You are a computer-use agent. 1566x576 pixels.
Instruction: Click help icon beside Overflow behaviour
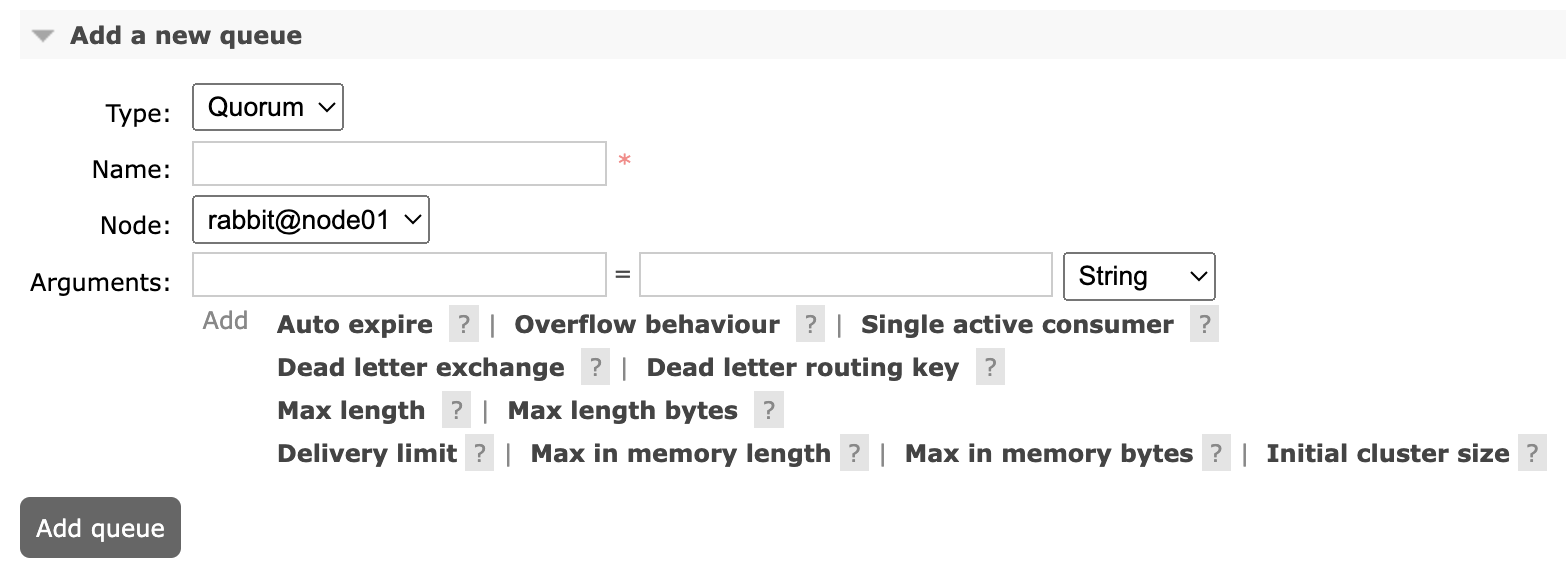coord(810,325)
